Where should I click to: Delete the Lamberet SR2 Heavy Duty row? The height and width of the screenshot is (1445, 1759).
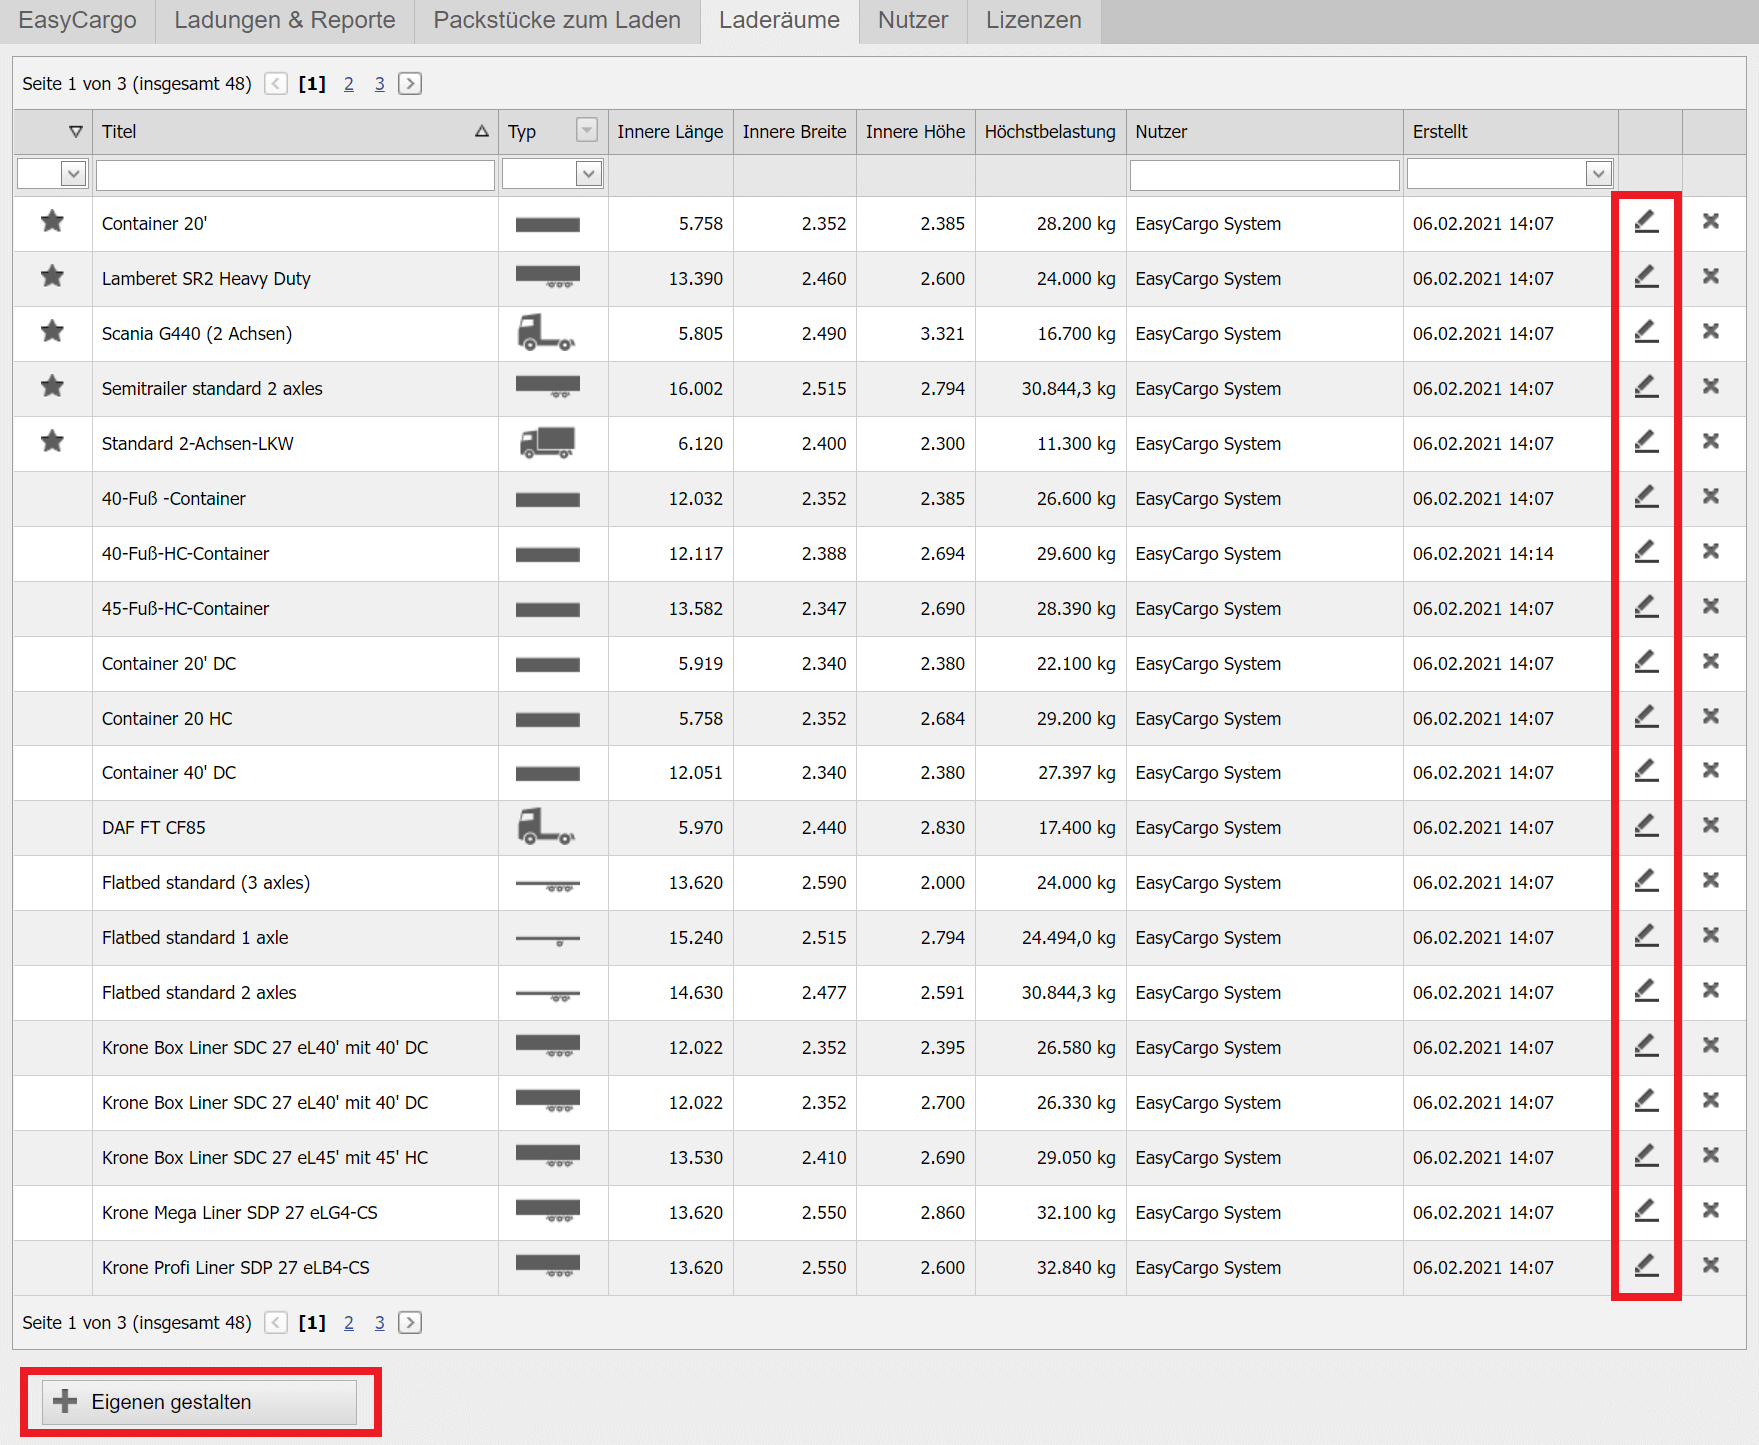[x=1710, y=276]
